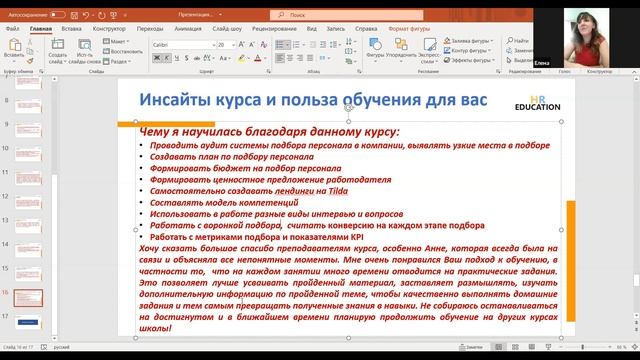Click the Save icon in title bar
640x360 pixels.
point(74,15)
